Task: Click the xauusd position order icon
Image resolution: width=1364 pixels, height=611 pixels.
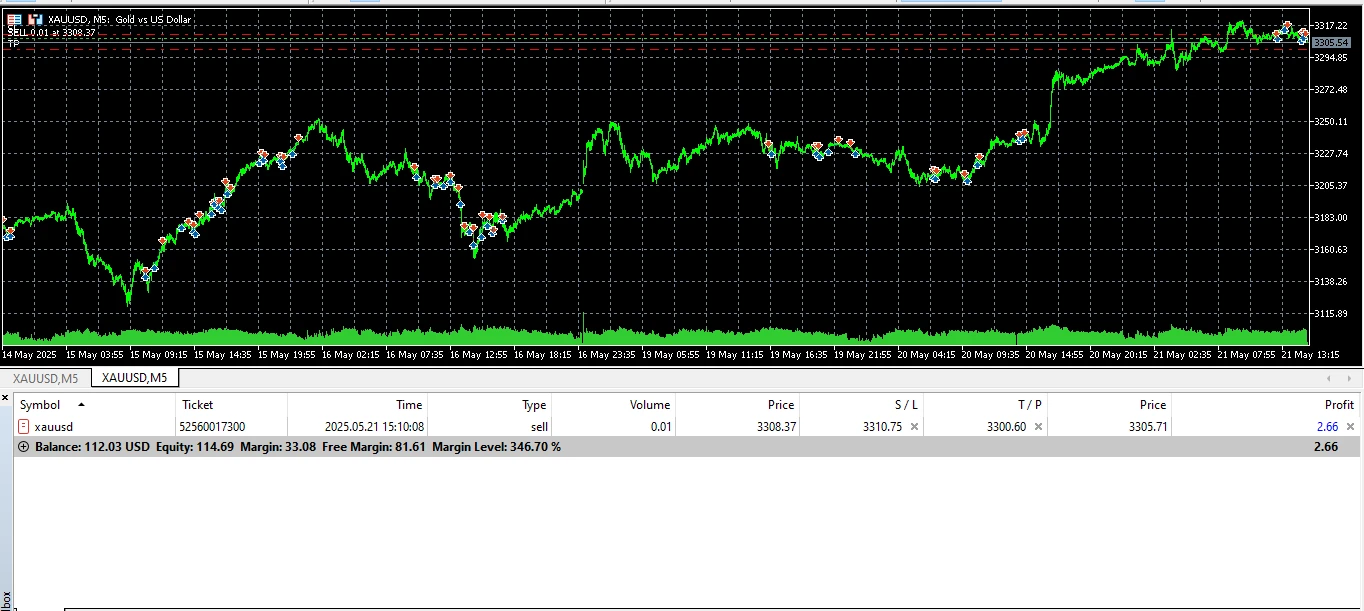Action: point(24,427)
